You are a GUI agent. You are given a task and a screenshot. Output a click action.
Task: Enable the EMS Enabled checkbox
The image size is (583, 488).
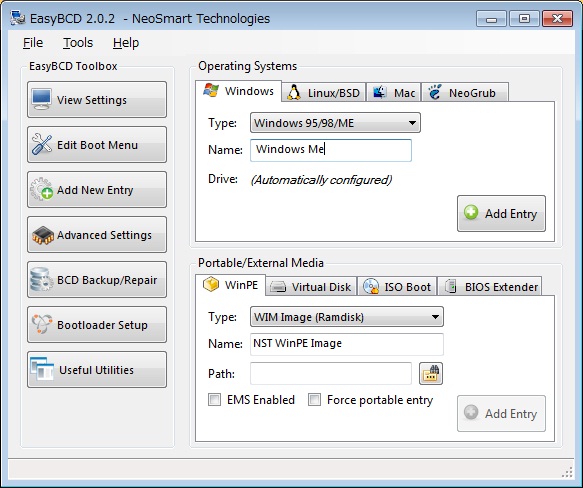pos(214,400)
